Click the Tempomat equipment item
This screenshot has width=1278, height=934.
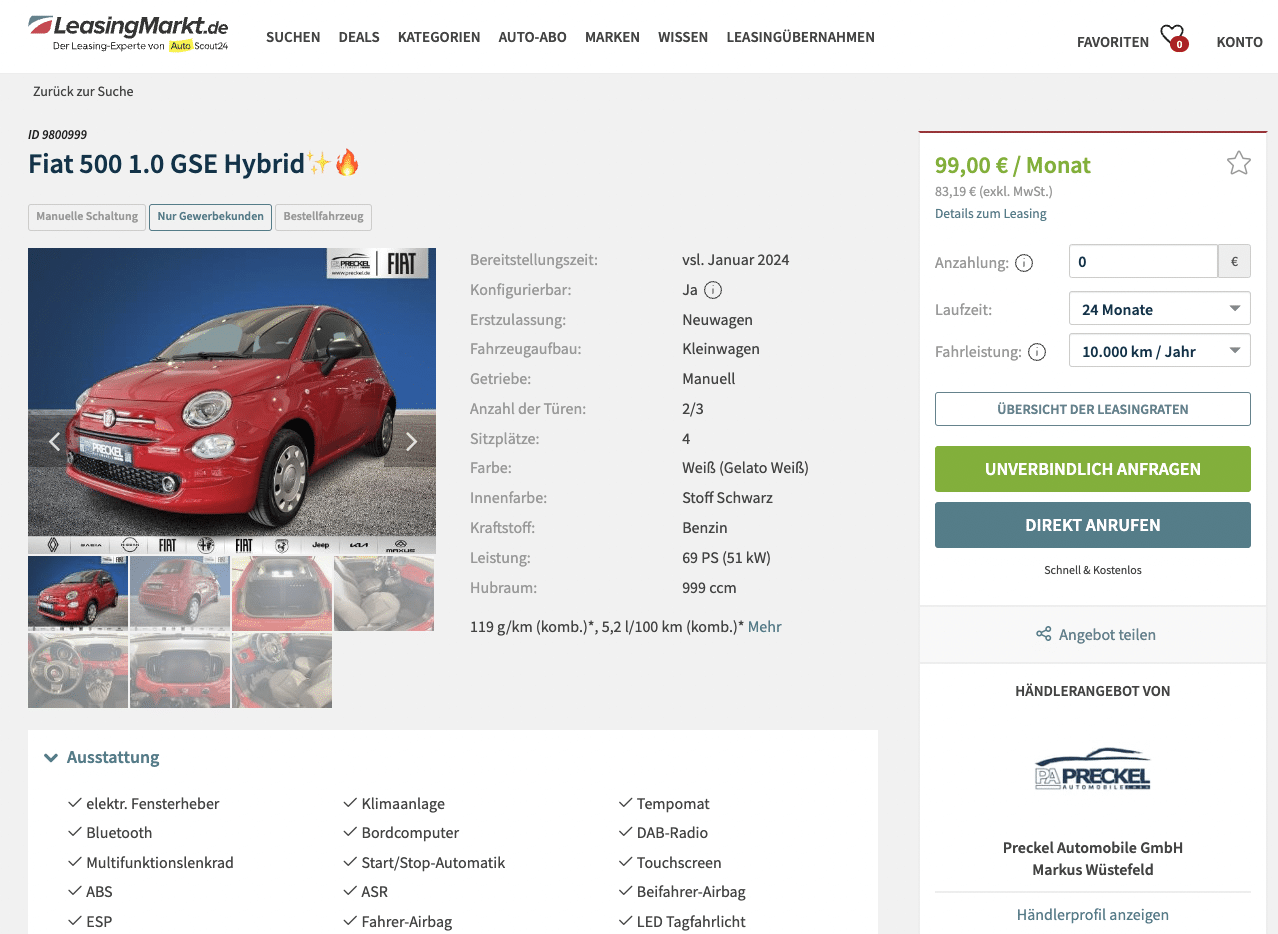click(673, 803)
